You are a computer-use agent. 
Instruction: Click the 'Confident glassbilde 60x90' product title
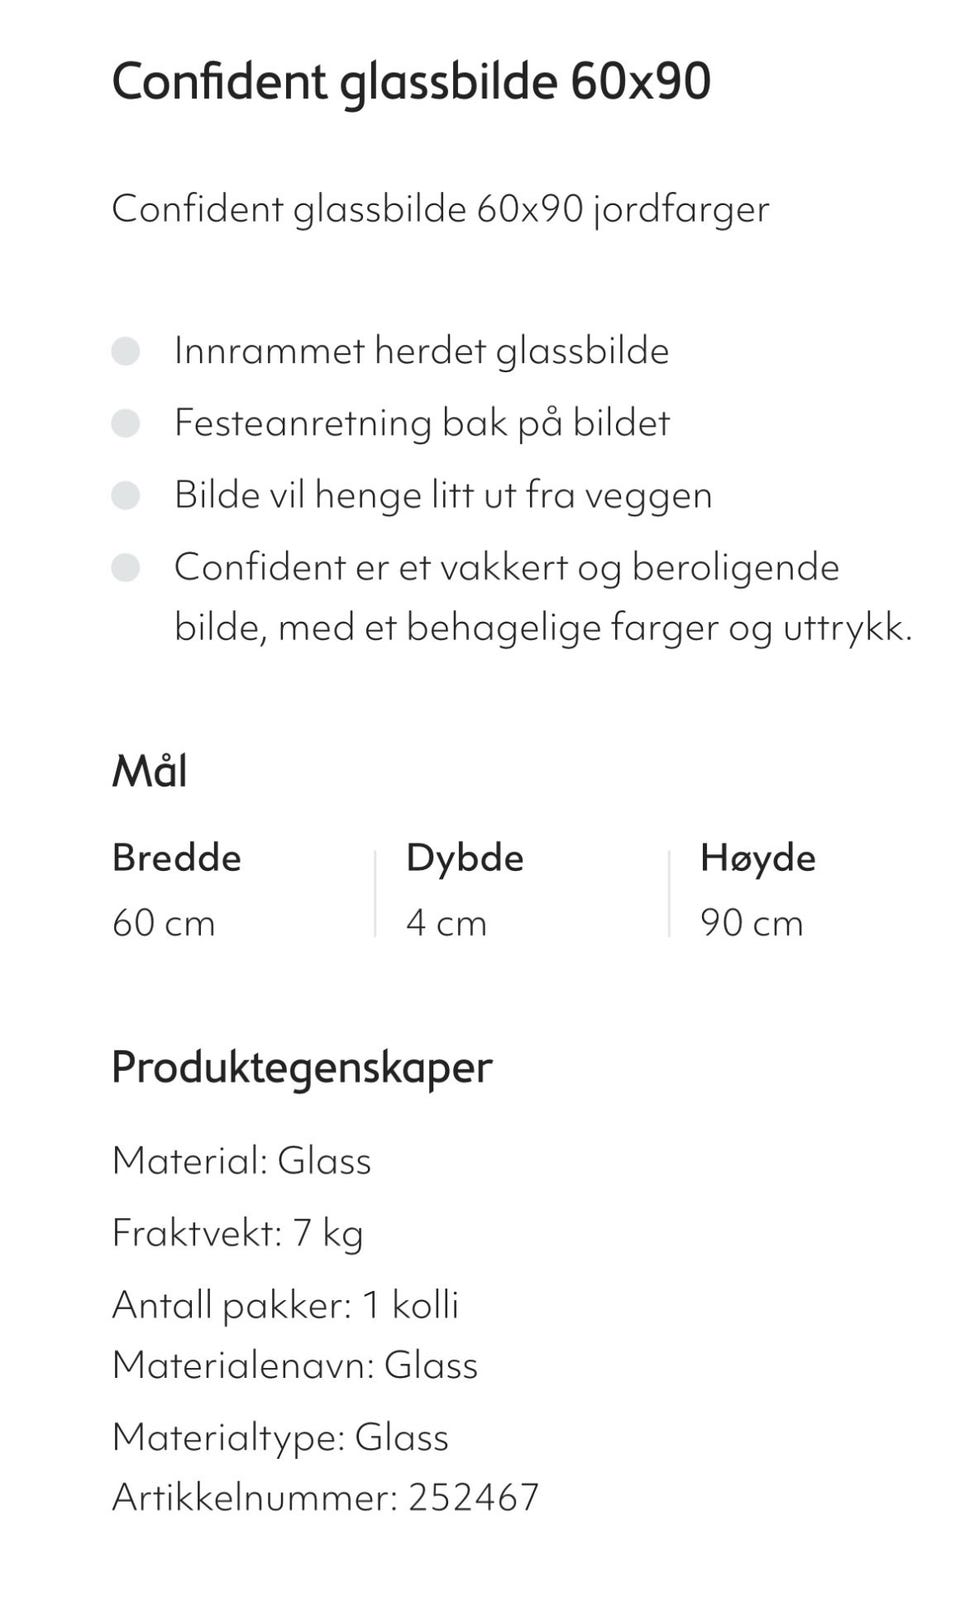pos(410,82)
